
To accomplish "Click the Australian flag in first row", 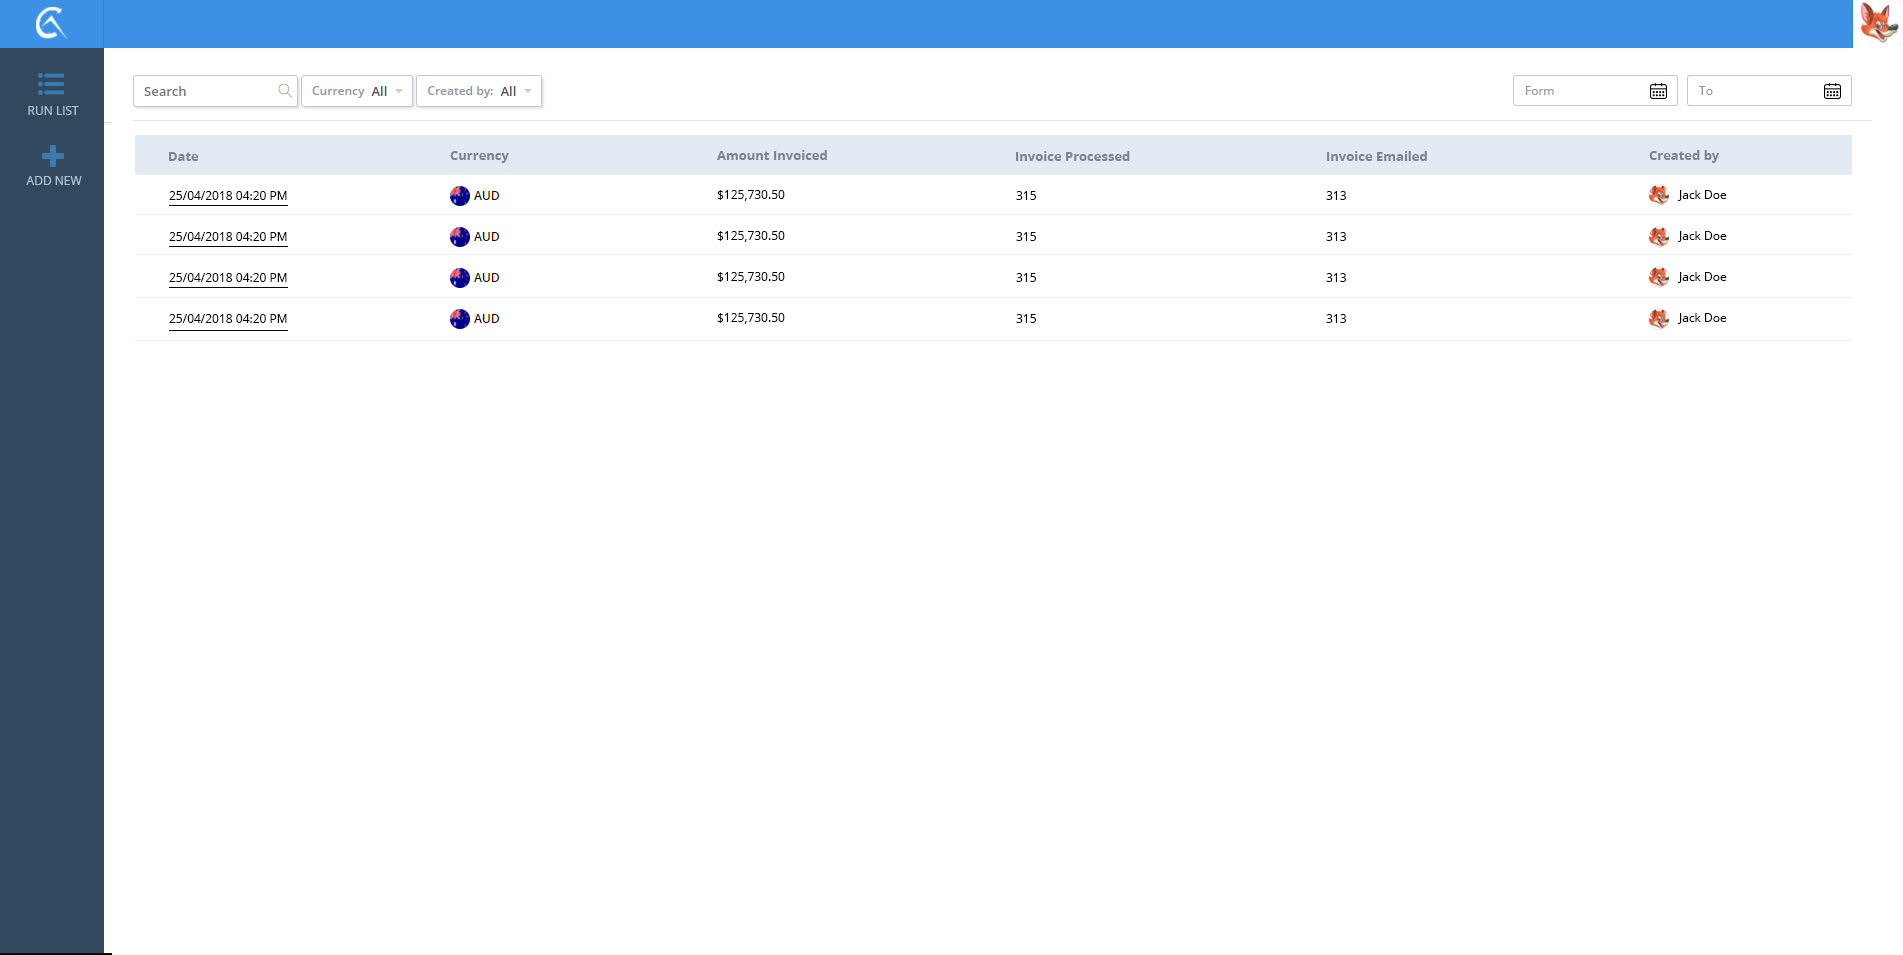I will [459, 196].
